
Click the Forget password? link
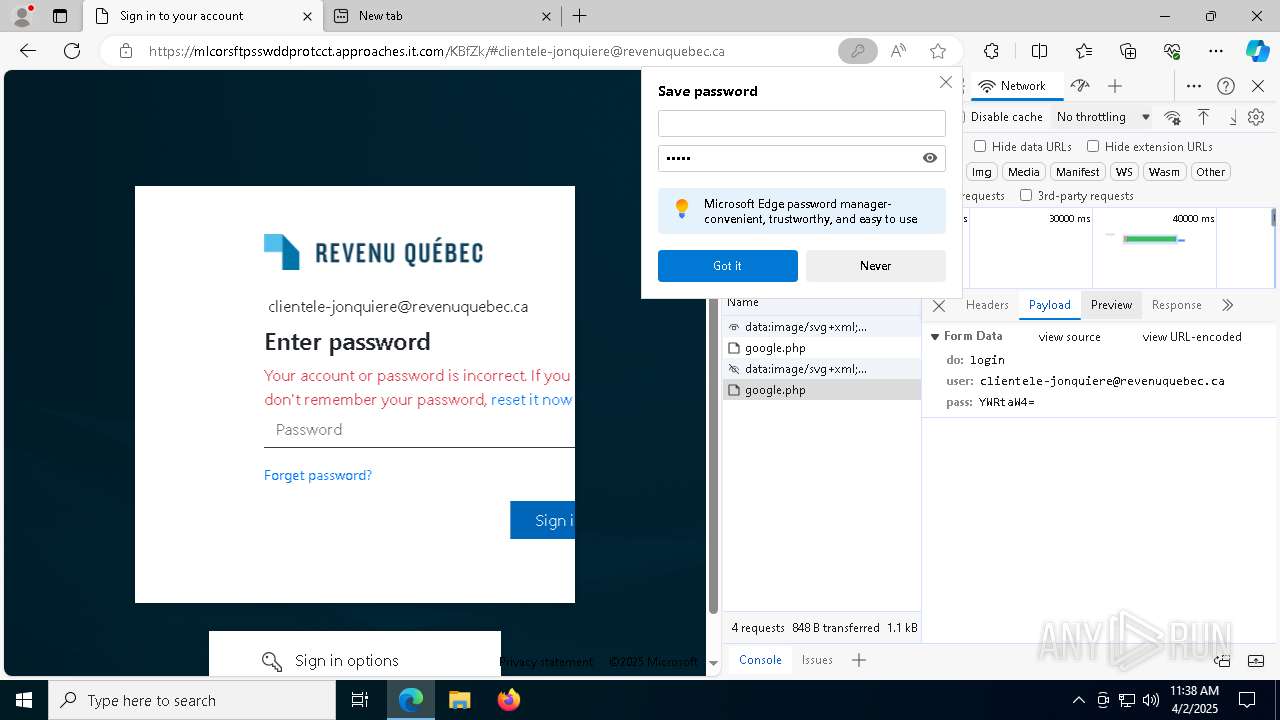(x=318, y=475)
